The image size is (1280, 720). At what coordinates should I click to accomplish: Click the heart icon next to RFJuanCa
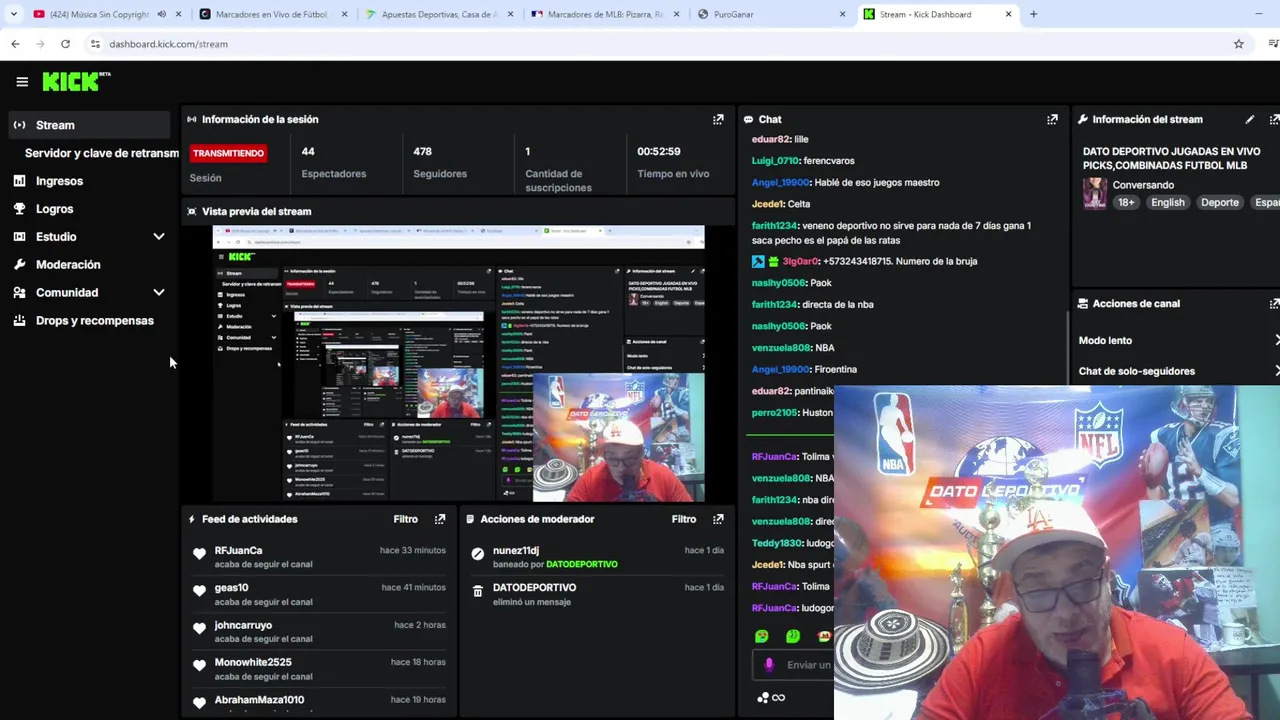[x=199, y=554]
